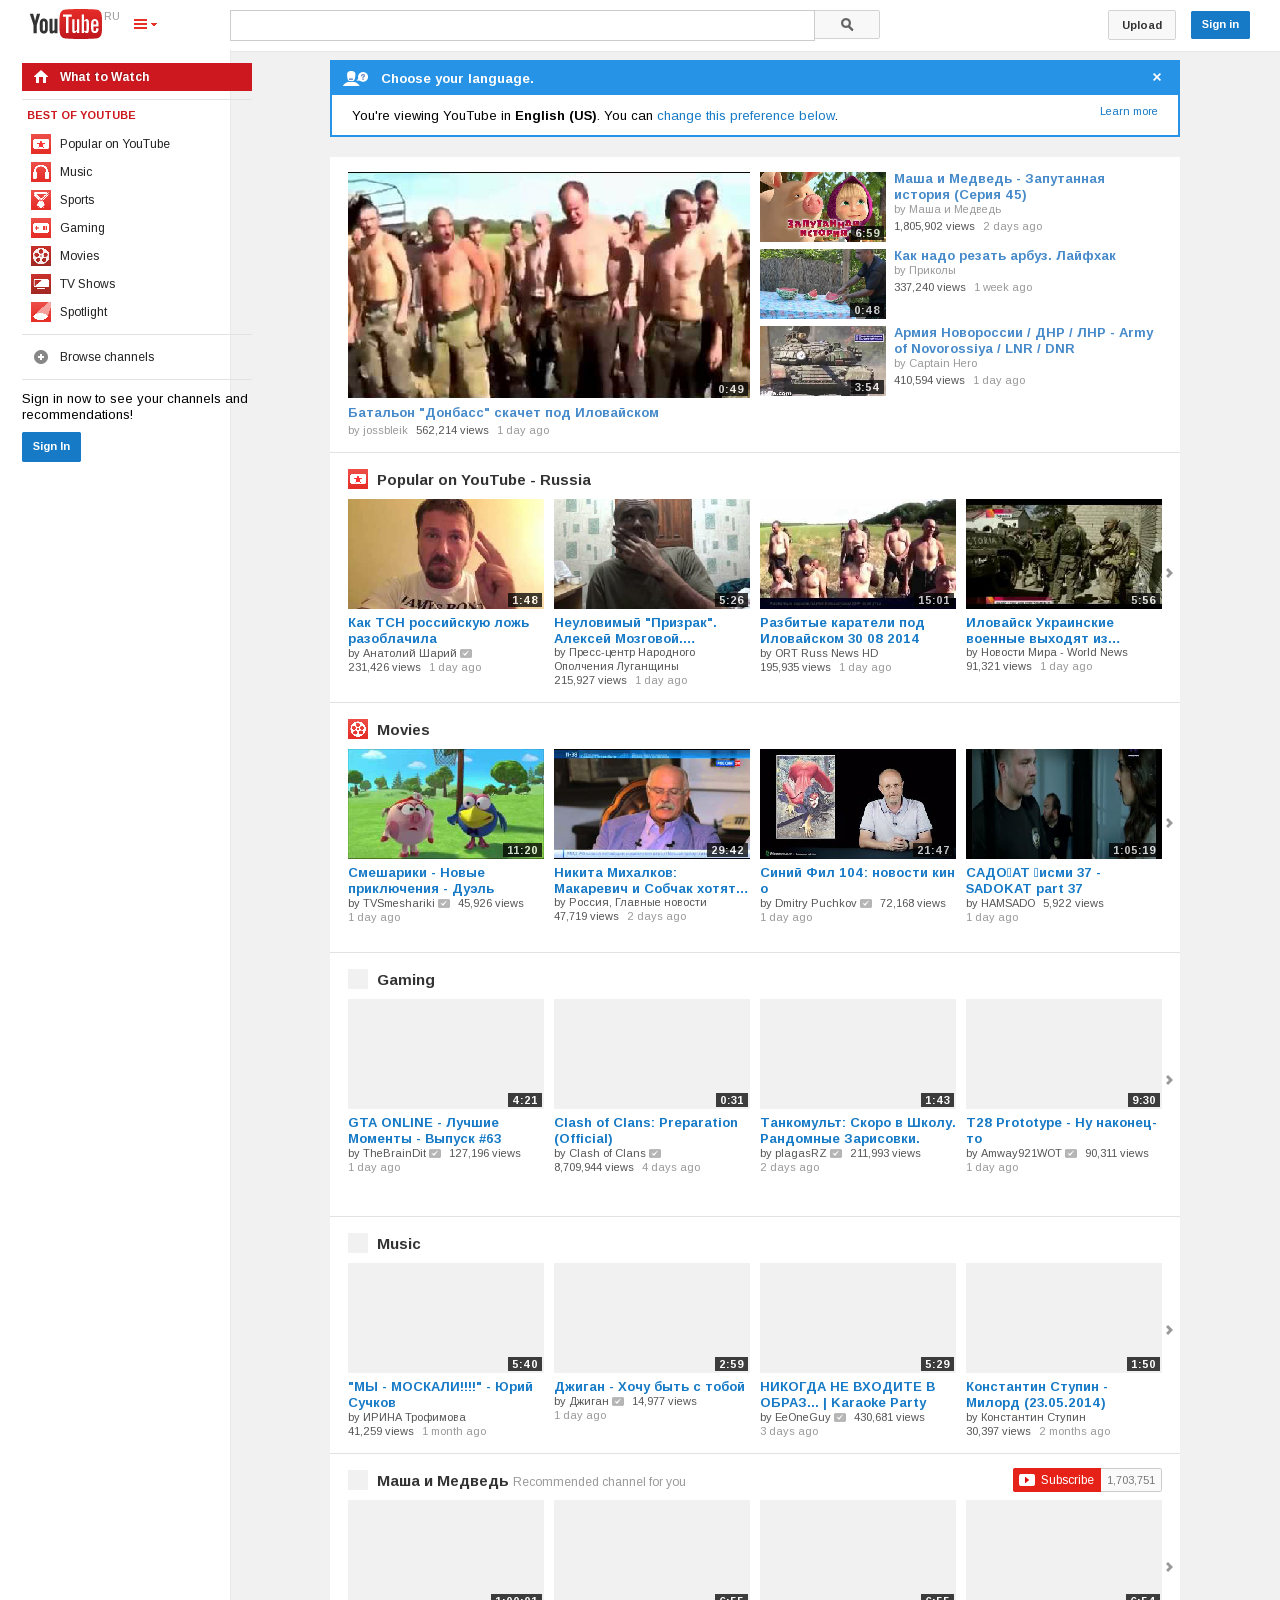Viewport: 1280px width, 1600px height.
Task: Open Иловайск Украинские военные video thumbnail
Action: (1064, 554)
